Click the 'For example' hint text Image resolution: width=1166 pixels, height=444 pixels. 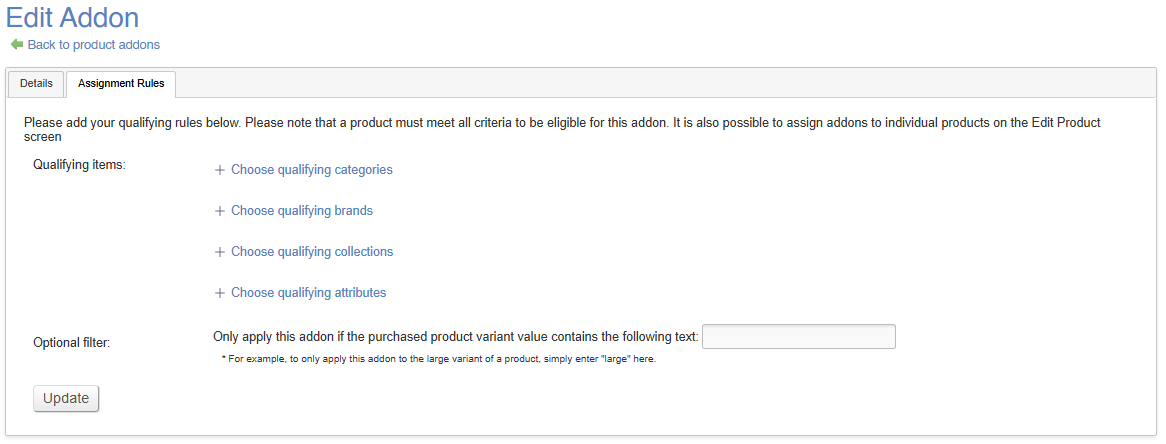pos(438,359)
